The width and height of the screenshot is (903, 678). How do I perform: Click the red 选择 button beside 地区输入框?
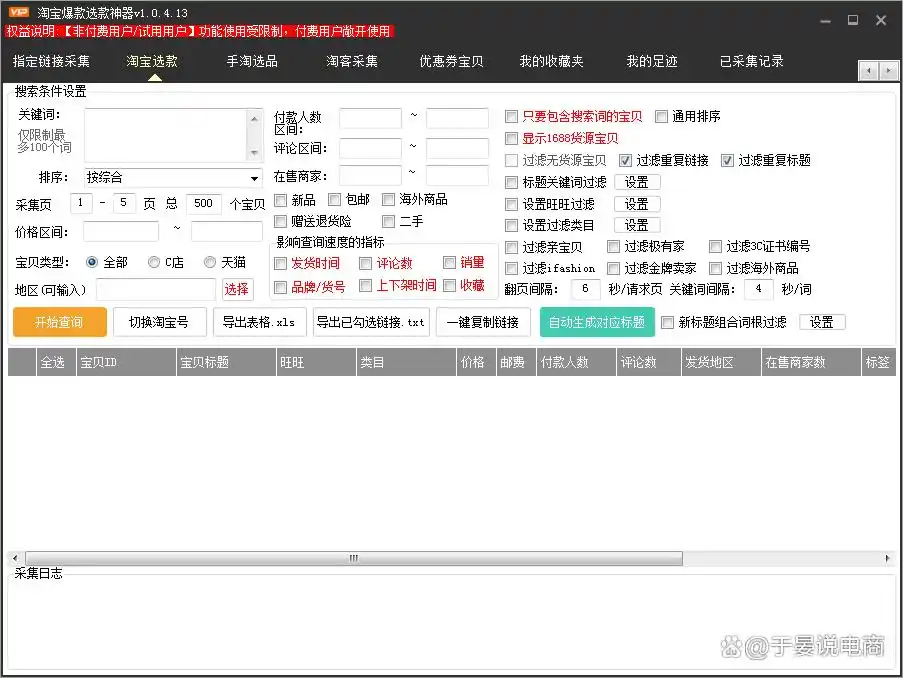237,289
